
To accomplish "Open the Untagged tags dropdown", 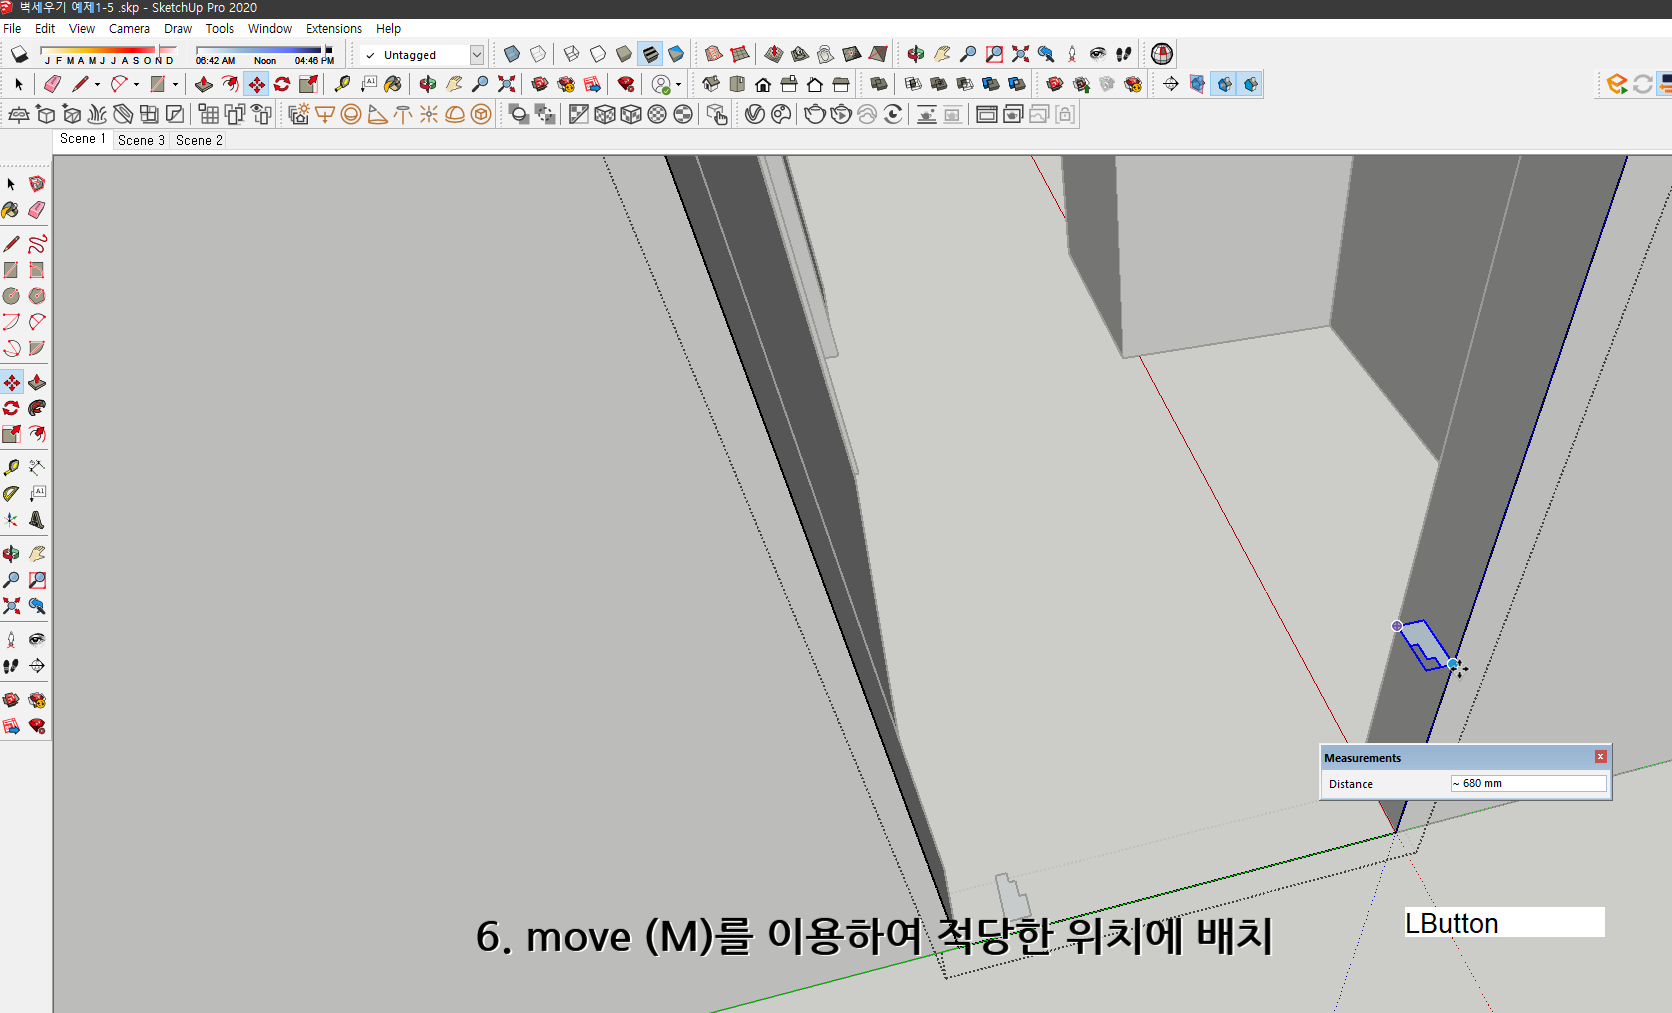I will point(477,55).
